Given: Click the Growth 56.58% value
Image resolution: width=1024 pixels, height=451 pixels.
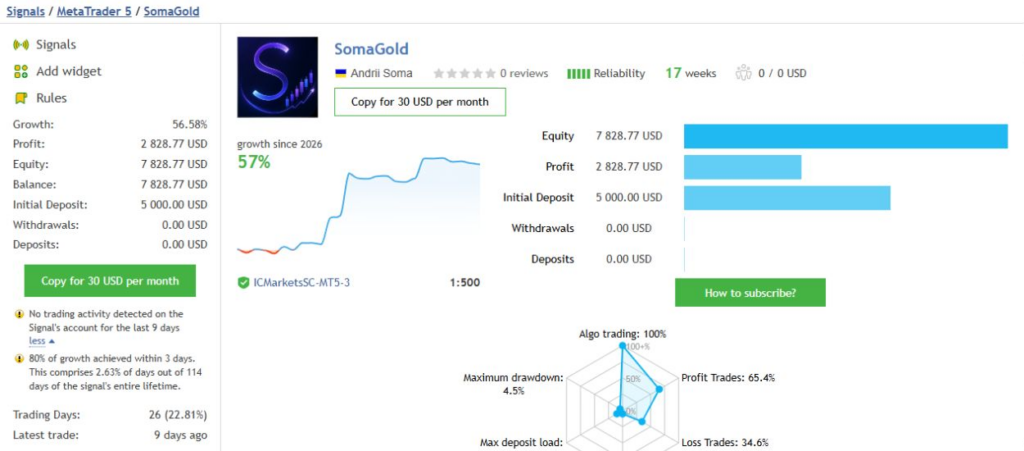Looking at the screenshot, I should [x=189, y=124].
